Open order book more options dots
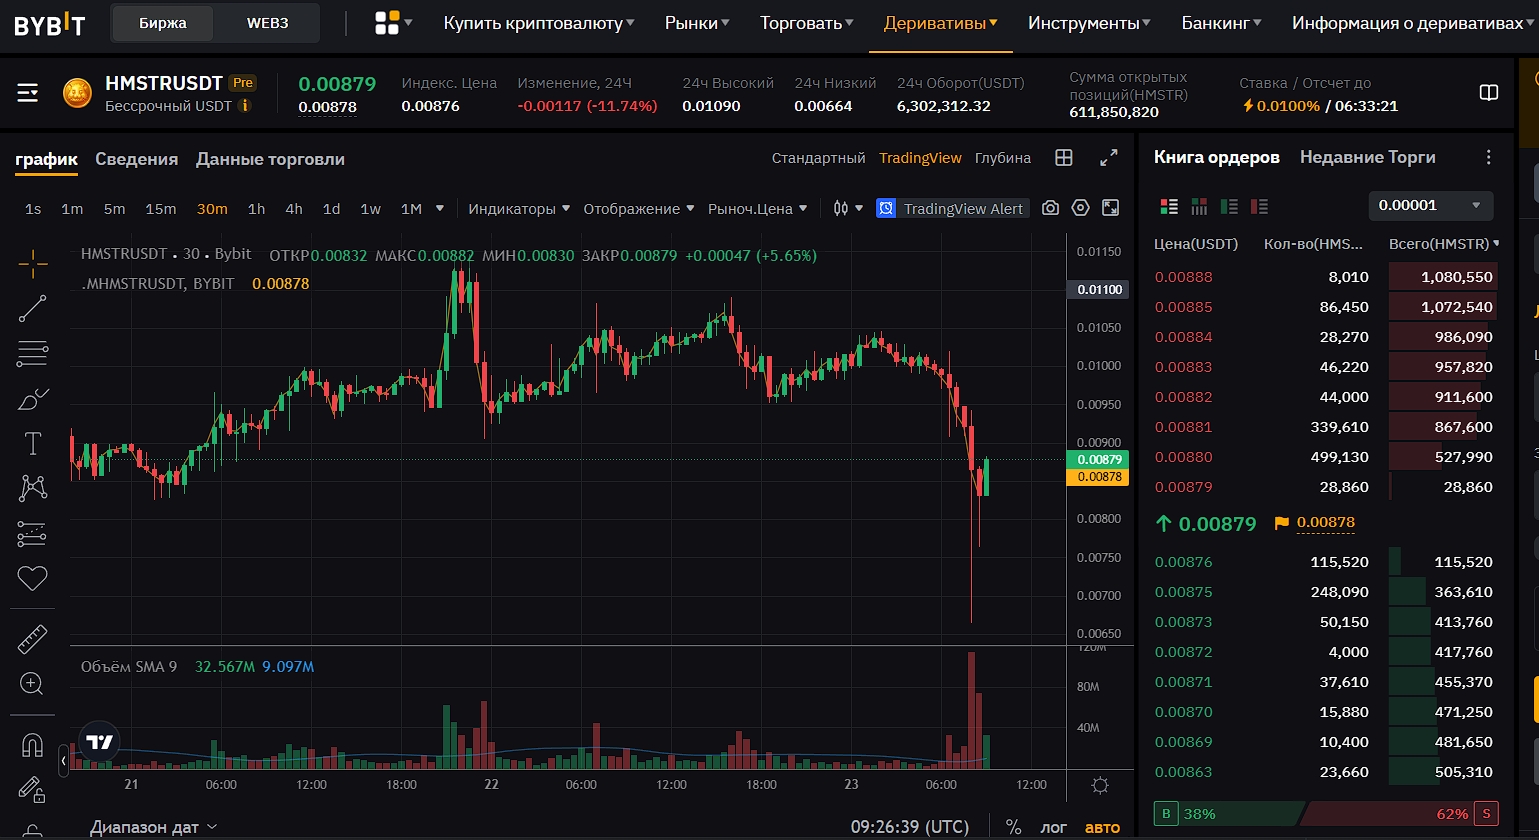This screenshot has width=1539, height=840. click(x=1488, y=157)
